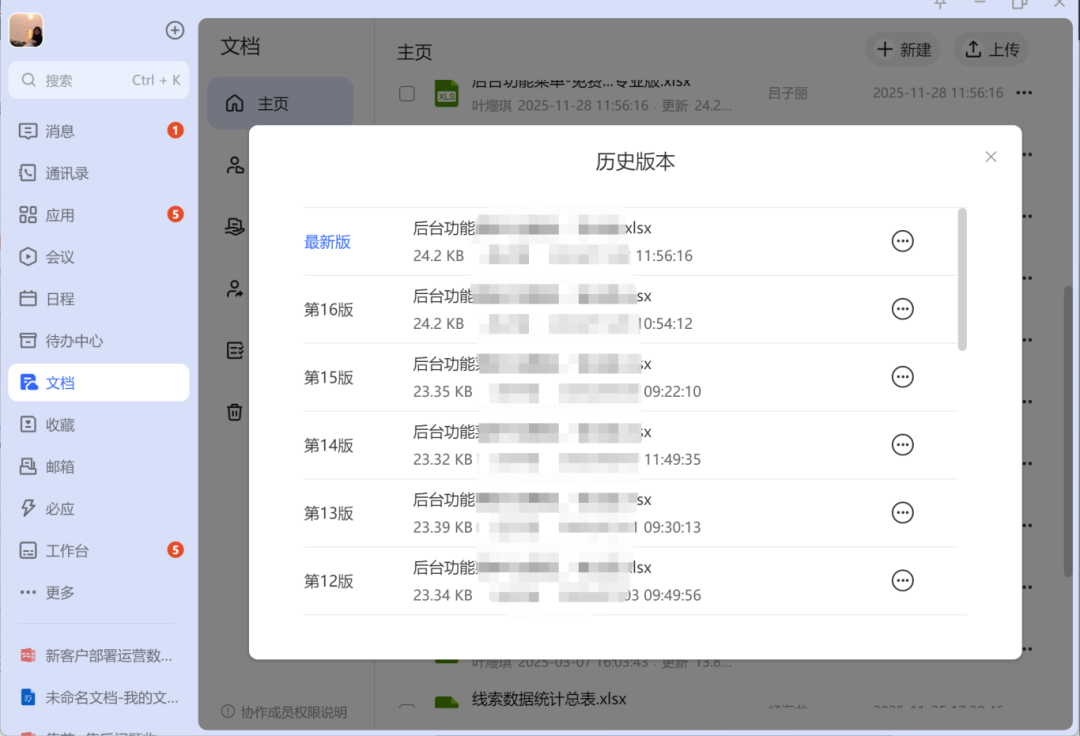Open the more-options menu for 最新版
This screenshot has width=1080, height=736.
902,241
